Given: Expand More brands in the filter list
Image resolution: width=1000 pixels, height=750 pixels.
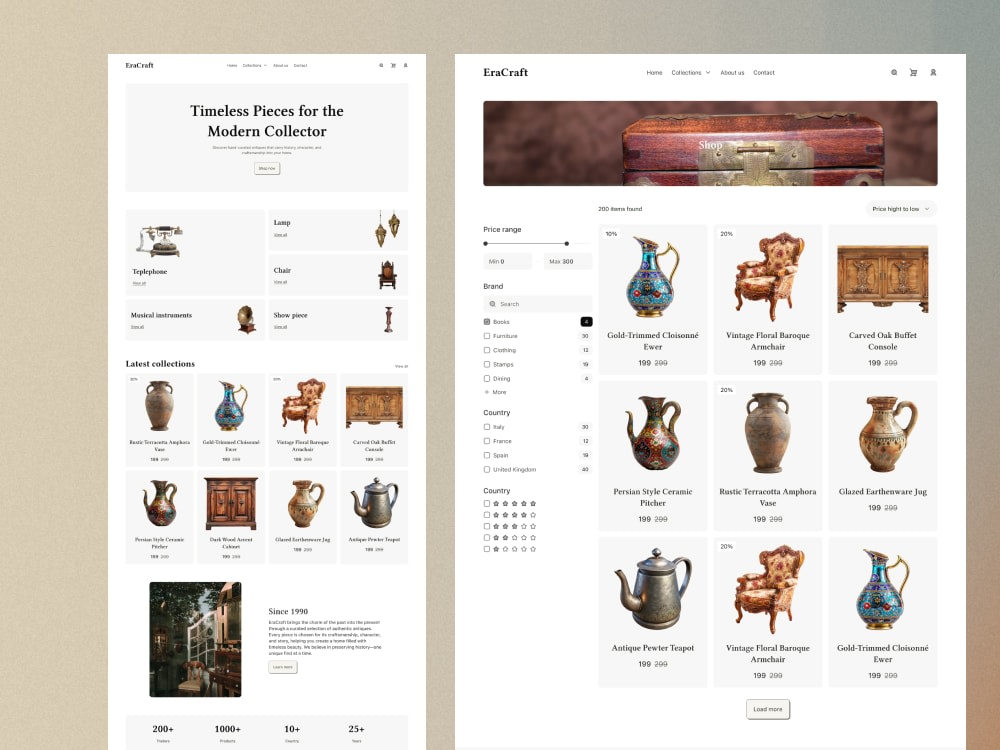Looking at the screenshot, I should pos(496,392).
